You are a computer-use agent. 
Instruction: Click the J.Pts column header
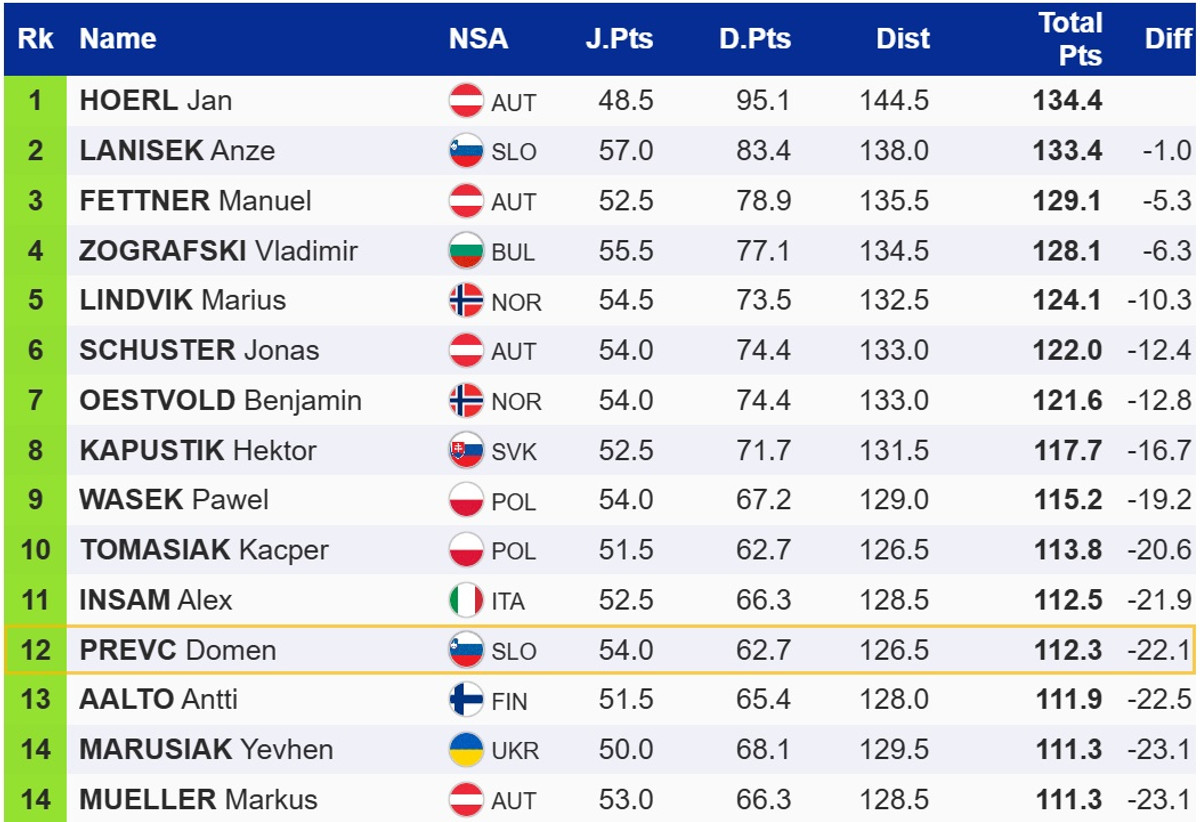(619, 39)
